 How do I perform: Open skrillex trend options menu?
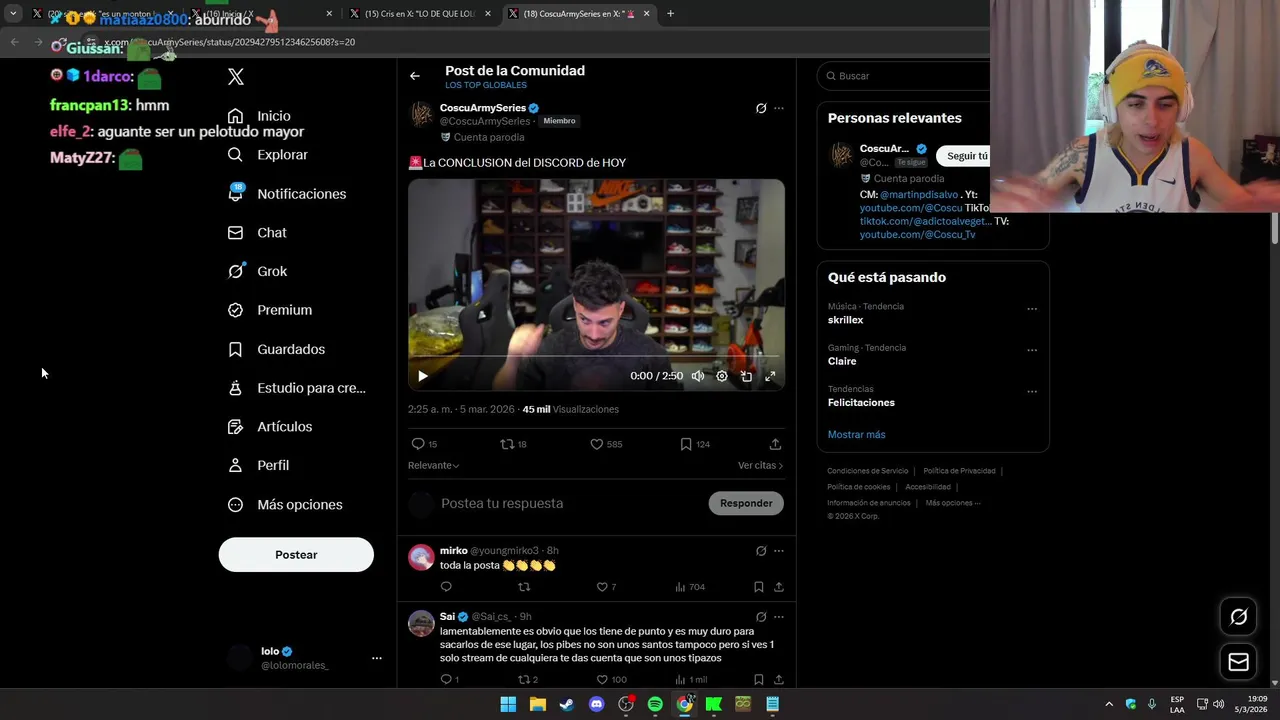point(1032,309)
